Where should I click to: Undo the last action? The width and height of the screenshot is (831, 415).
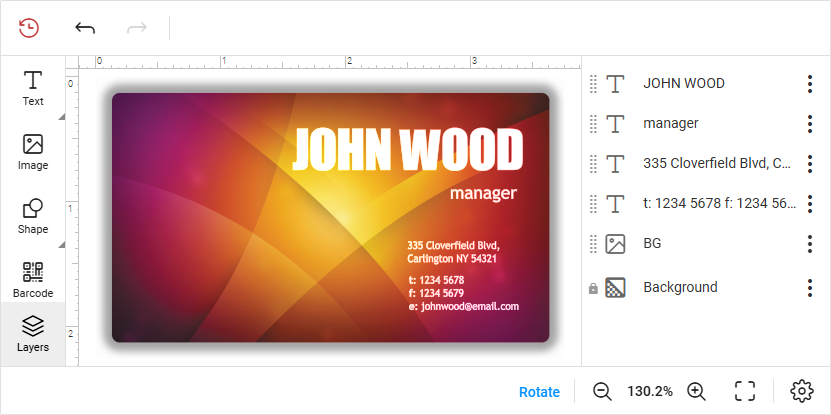click(85, 28)
